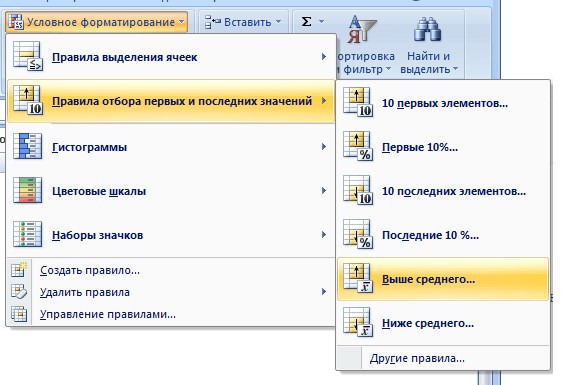Screen dimensions: 566x385
Task: Select 10 последних элементов… rule
Action: pos(443,191)
